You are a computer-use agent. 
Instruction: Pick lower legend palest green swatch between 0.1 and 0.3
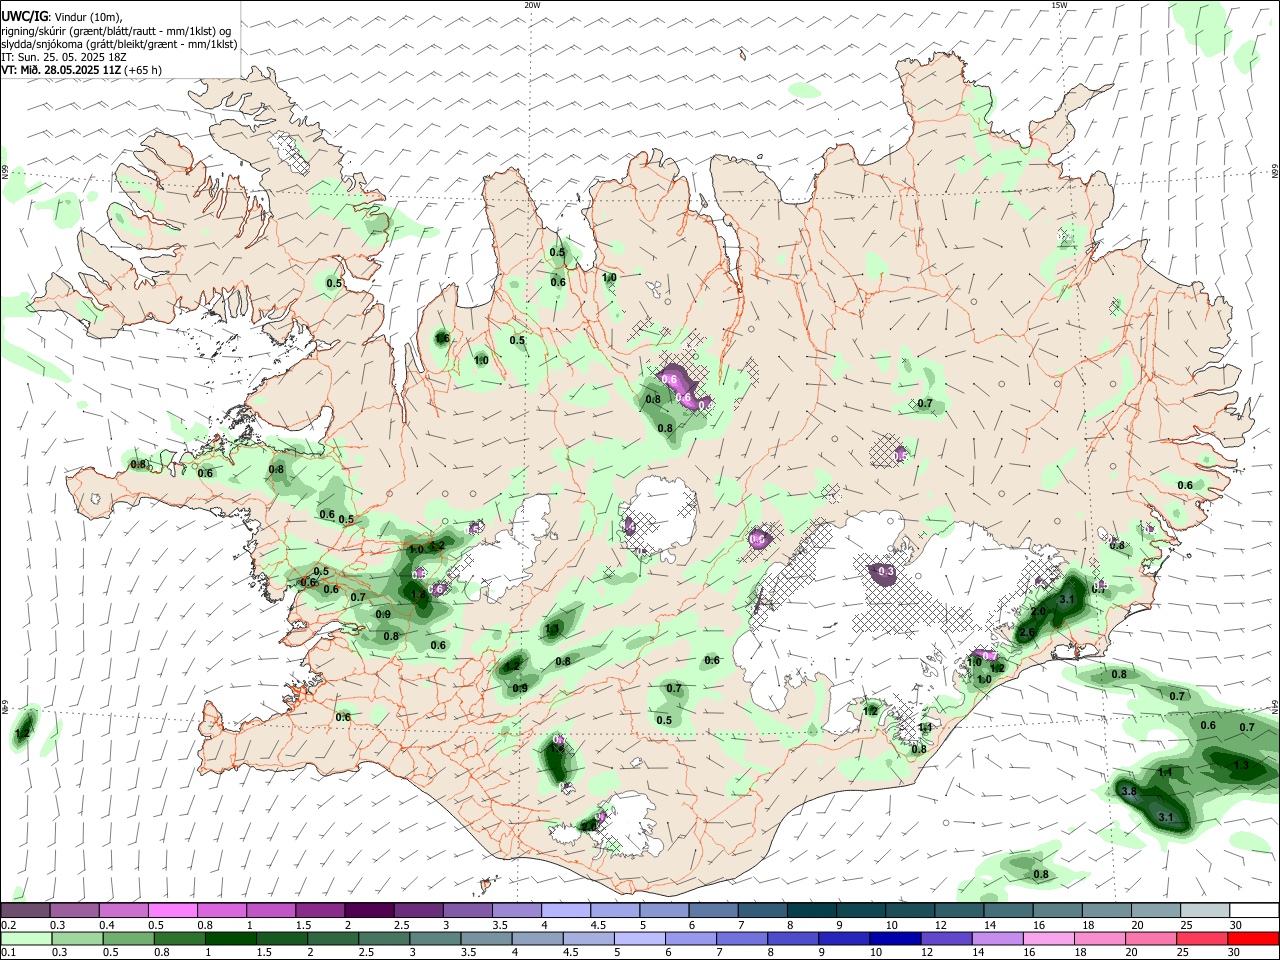[x=26, y=938]
